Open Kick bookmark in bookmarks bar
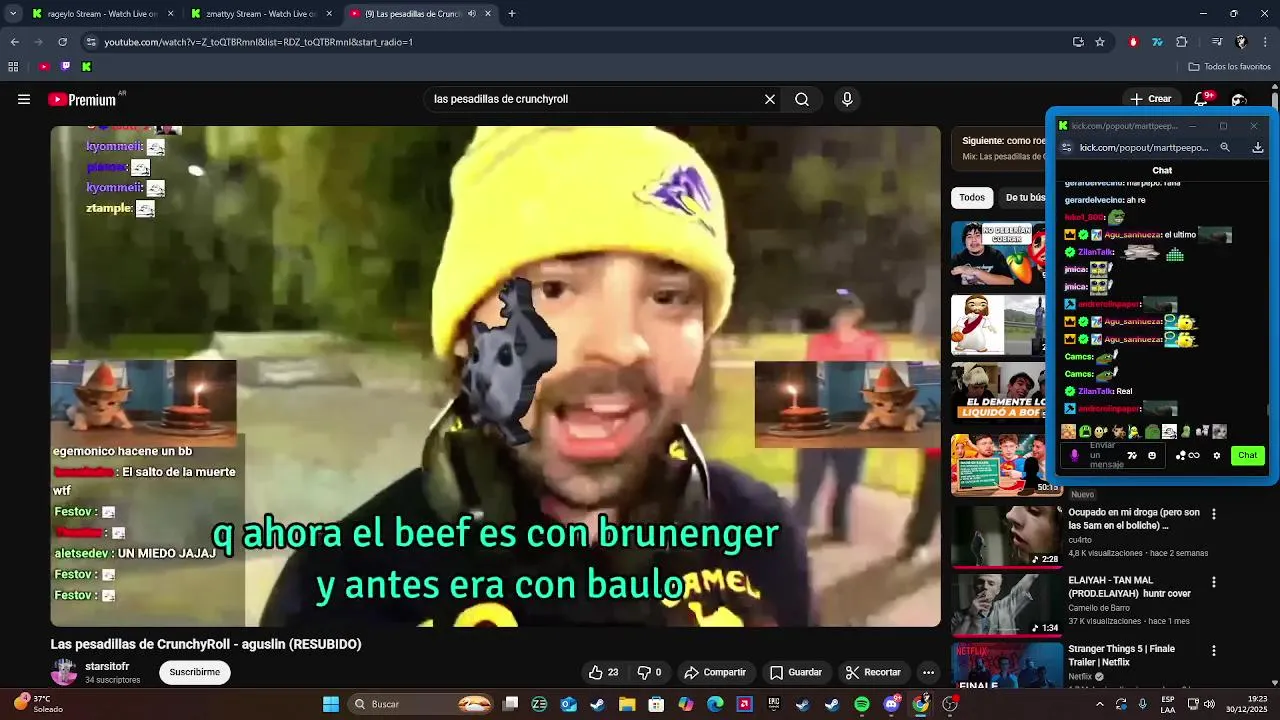The height and width of the screenshot is (720, 1280). tap(86, 67)
